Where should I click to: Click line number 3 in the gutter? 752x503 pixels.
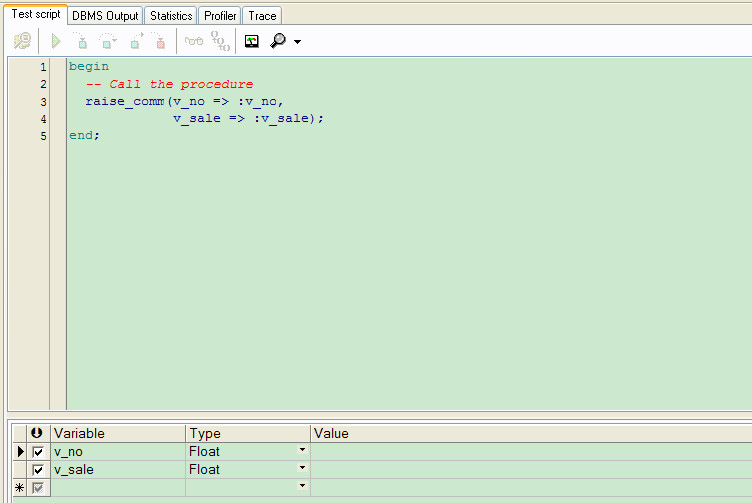tap(43, 102)
